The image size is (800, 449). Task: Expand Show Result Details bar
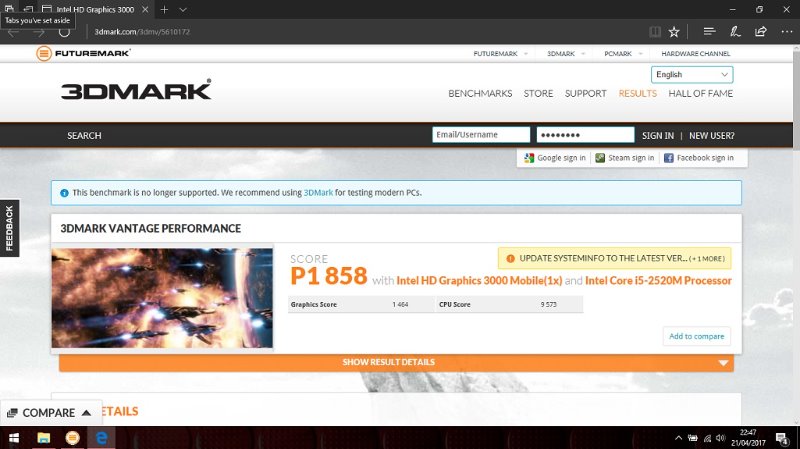(x=396, y=362)
